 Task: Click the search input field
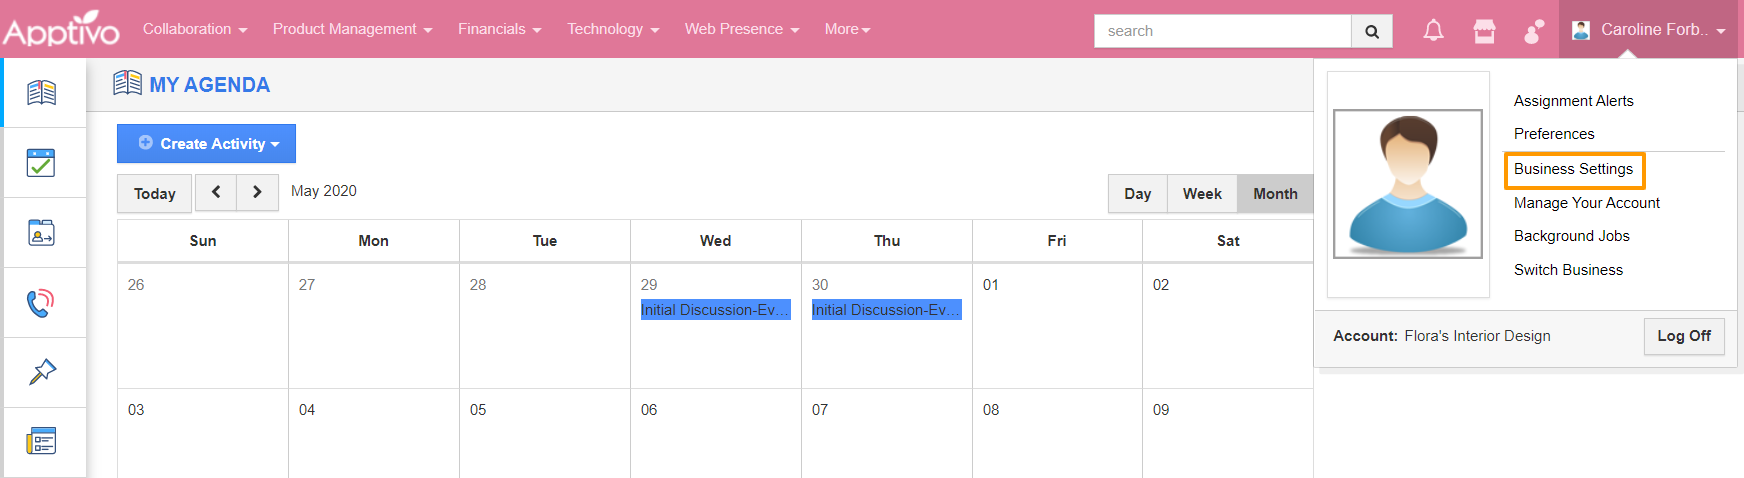(x=1223, y=31)
